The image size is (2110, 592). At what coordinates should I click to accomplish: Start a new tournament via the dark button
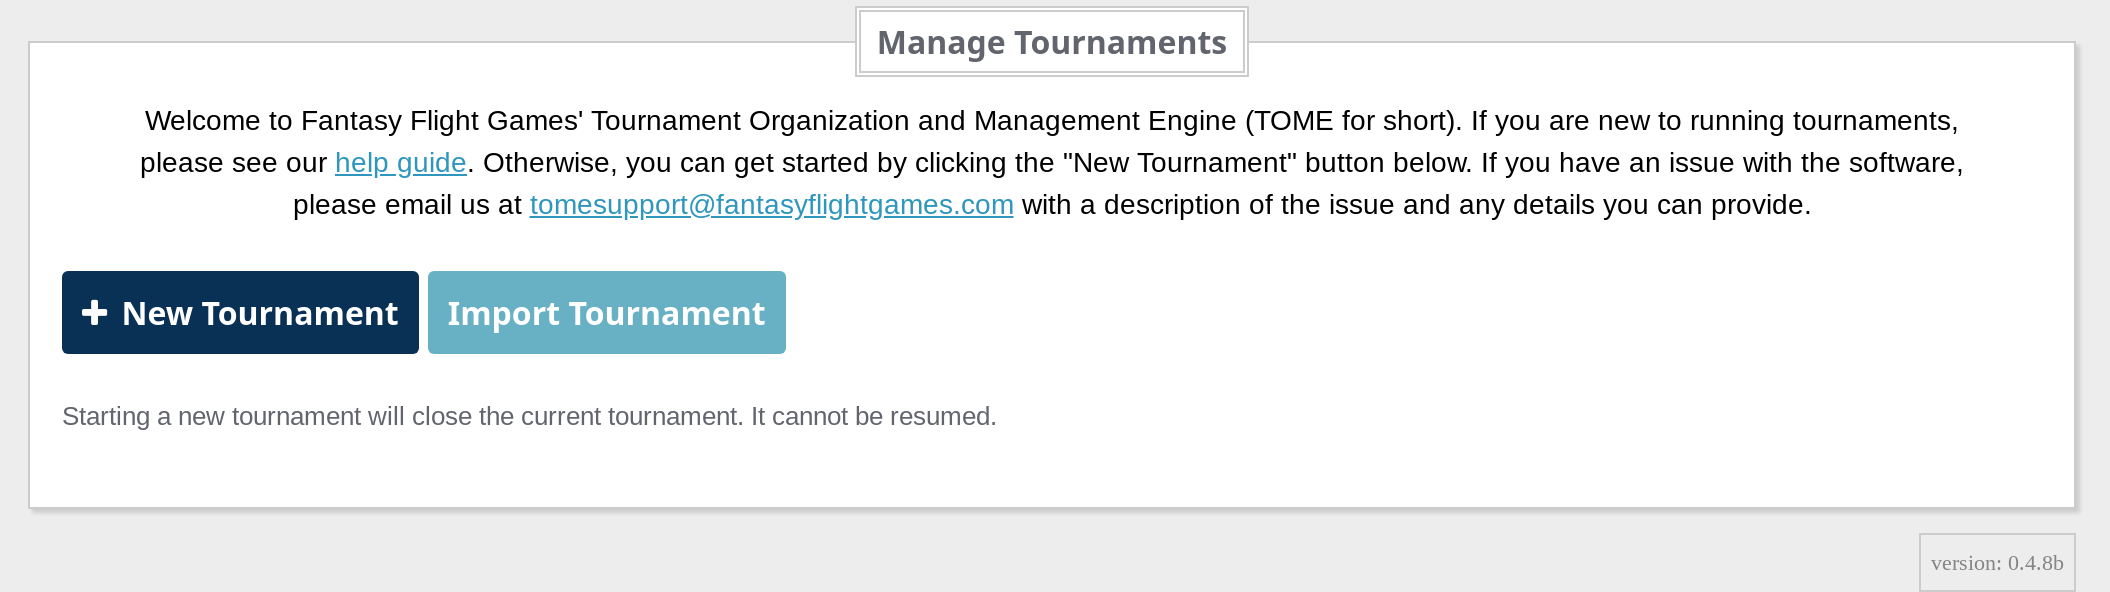240,313
